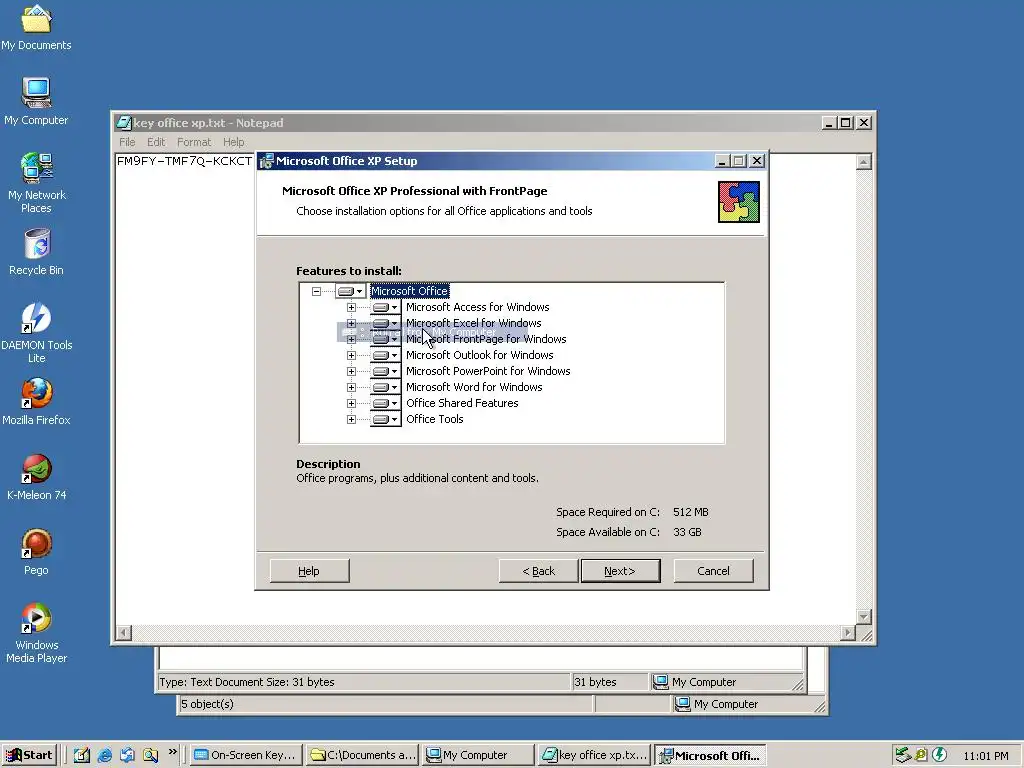Open install option dropdown for Outlook

[x=385, y=355]
